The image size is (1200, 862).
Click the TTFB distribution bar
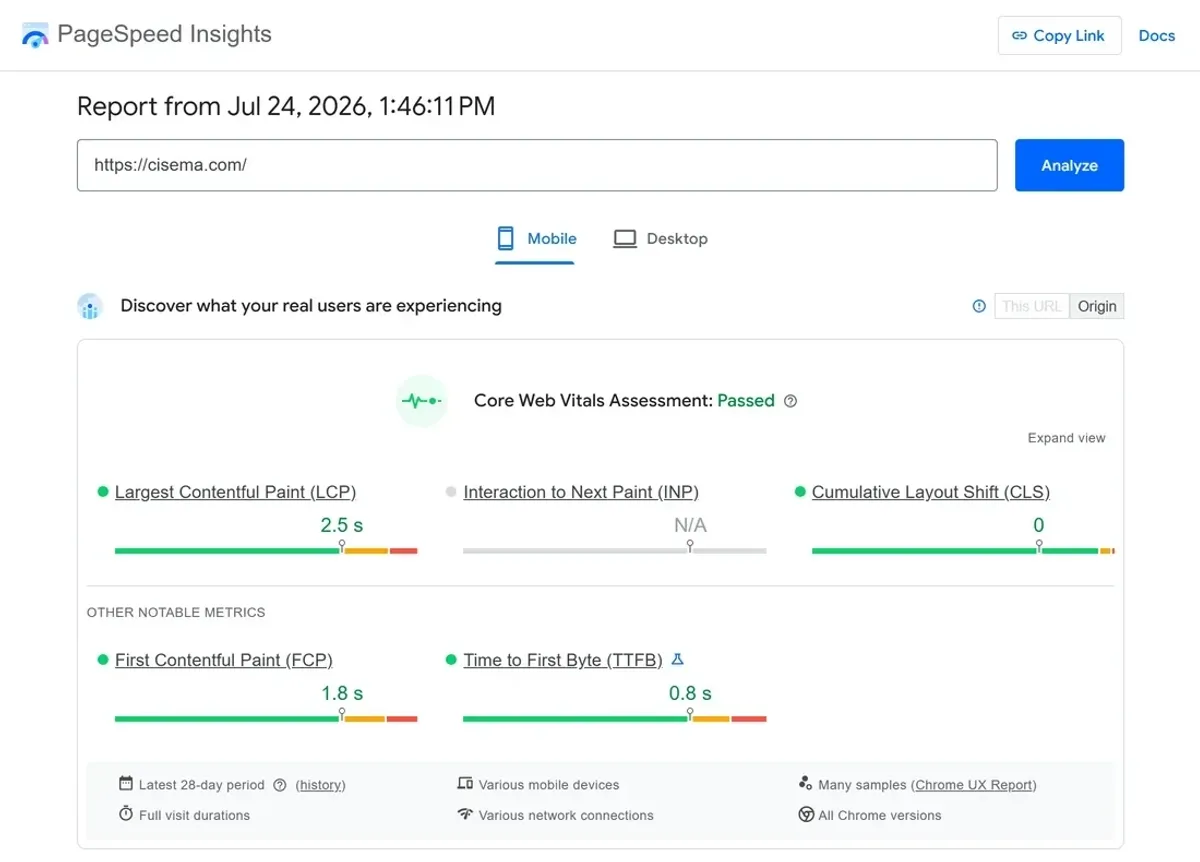615,718
